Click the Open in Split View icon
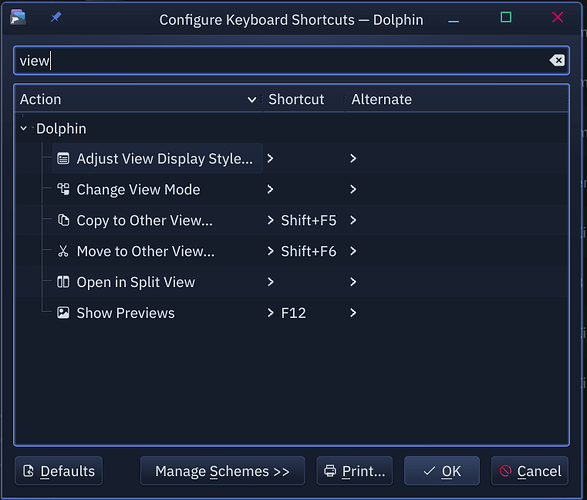This screenshot has height=500, width=587. (63, 282)
